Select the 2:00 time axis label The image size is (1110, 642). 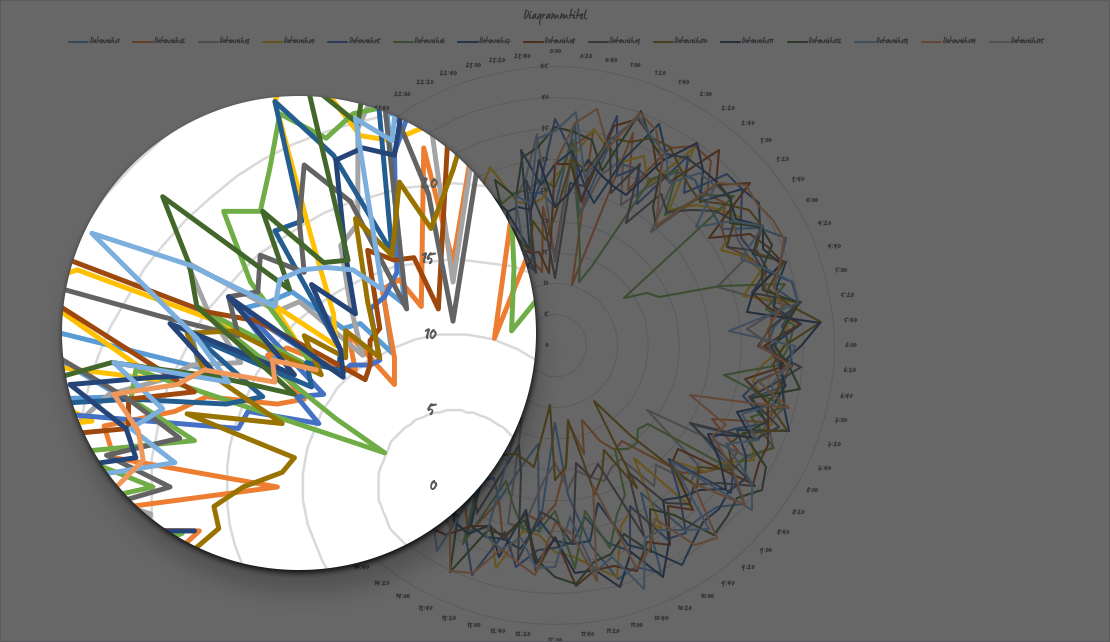(706, 94)
